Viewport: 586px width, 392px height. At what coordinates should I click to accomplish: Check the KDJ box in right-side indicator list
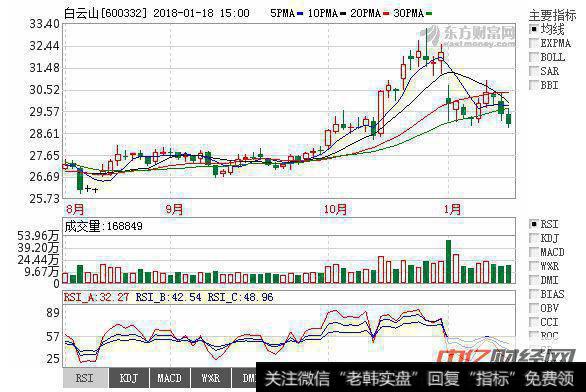tap(534, 238)
